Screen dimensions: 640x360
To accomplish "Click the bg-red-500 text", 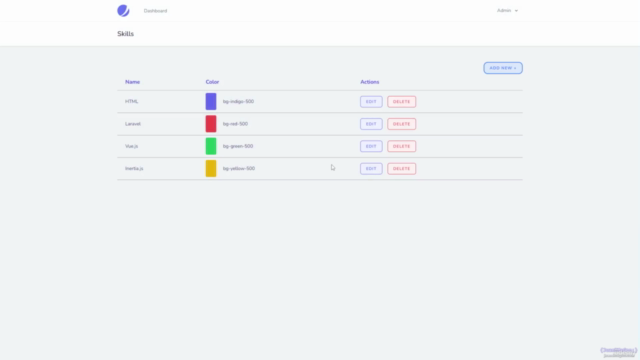I will pos(235,124).
